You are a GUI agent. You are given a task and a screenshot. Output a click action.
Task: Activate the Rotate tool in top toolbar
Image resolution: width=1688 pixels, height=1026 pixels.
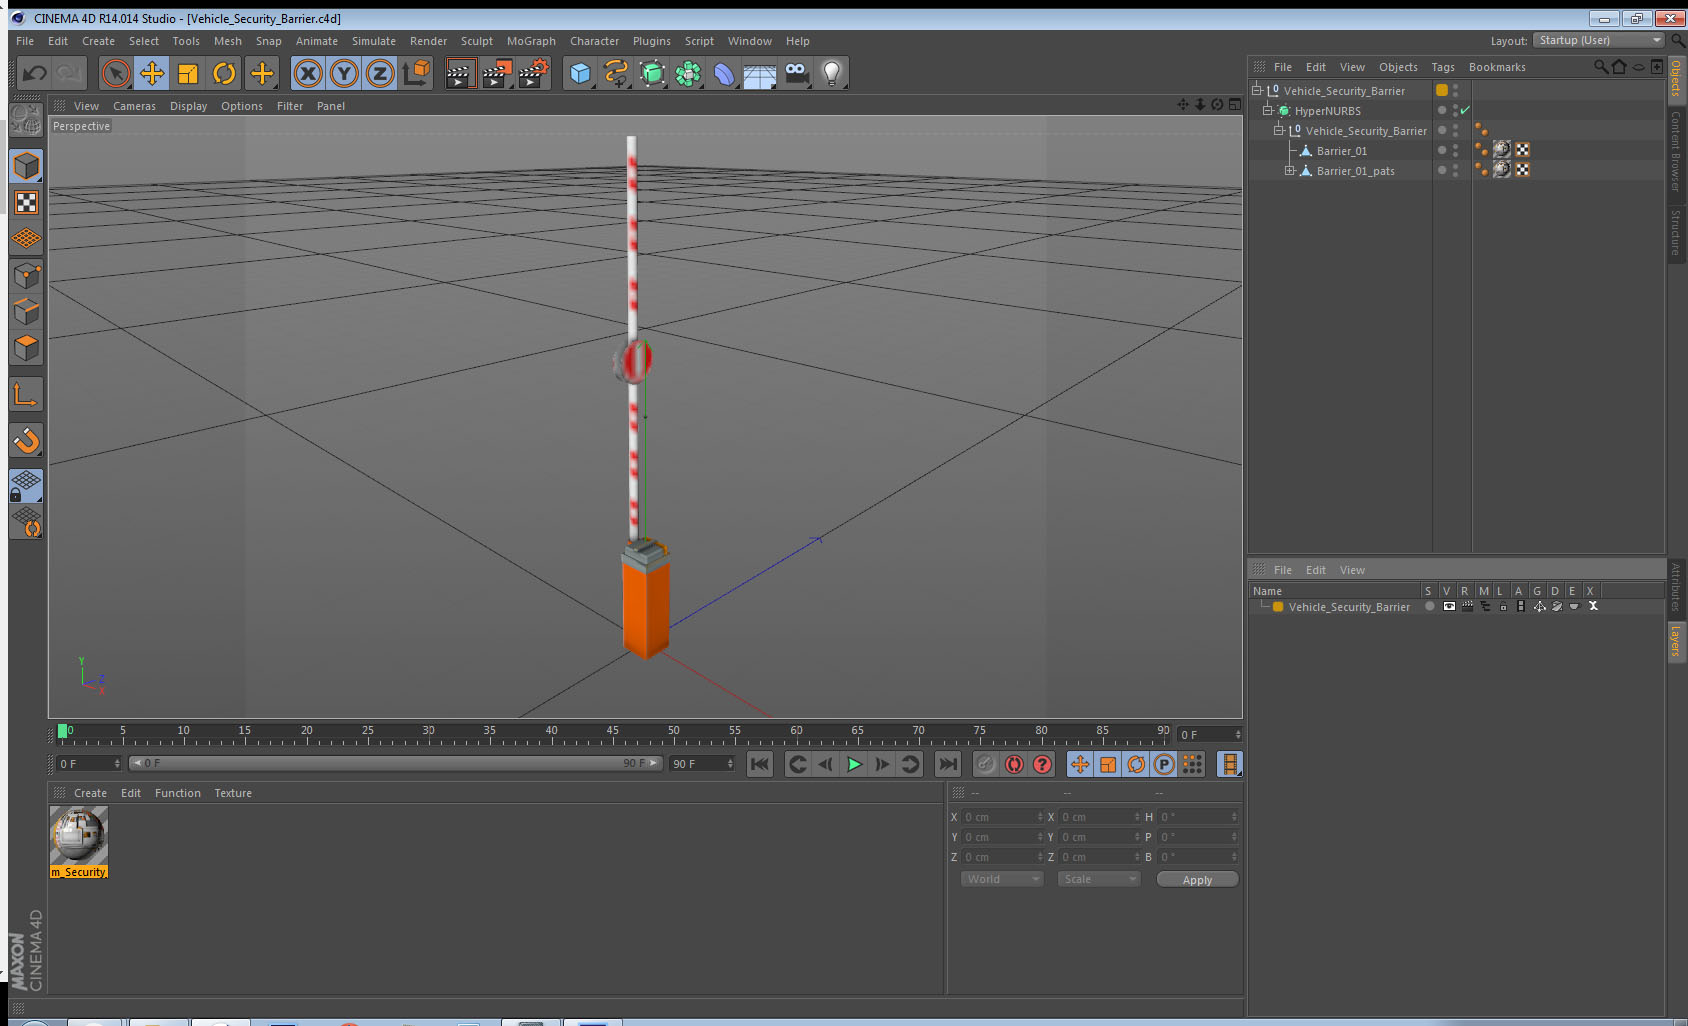point(224,73)
